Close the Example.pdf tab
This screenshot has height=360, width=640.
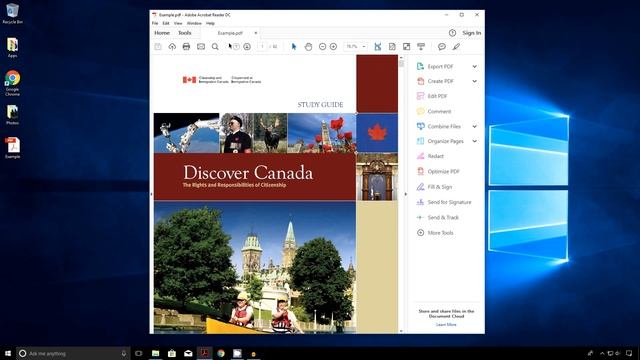256,33
